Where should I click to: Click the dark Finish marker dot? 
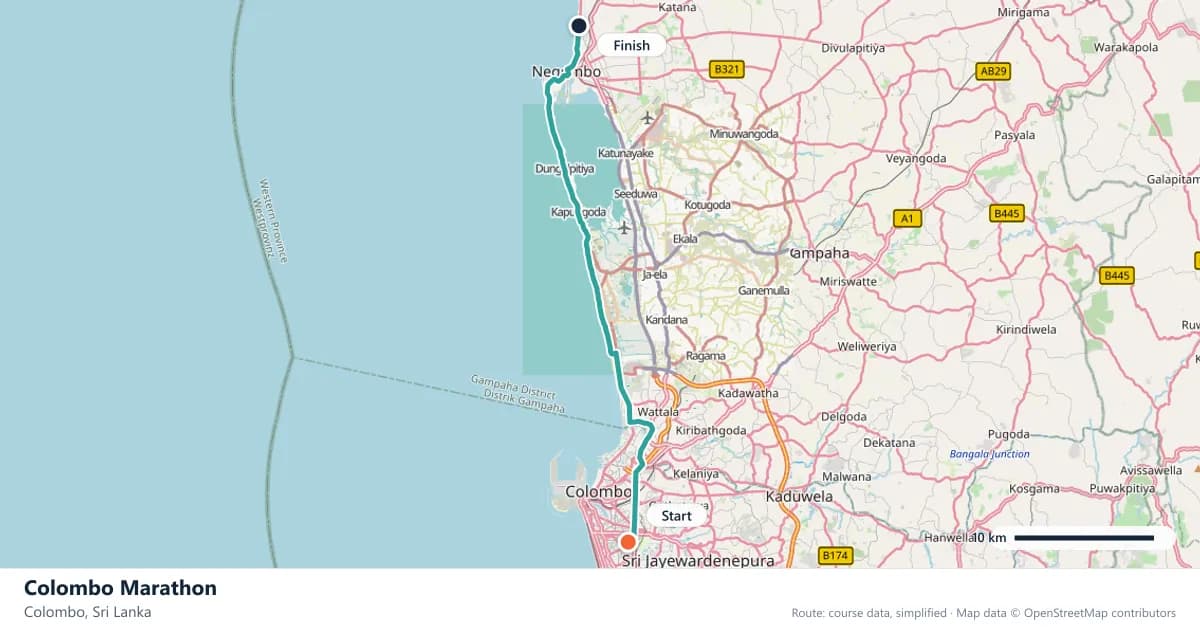[578, 25]
